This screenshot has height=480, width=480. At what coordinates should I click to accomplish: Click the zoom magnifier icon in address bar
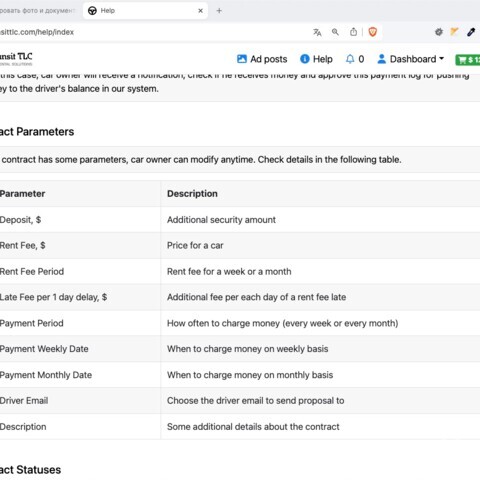pos(335,32)
